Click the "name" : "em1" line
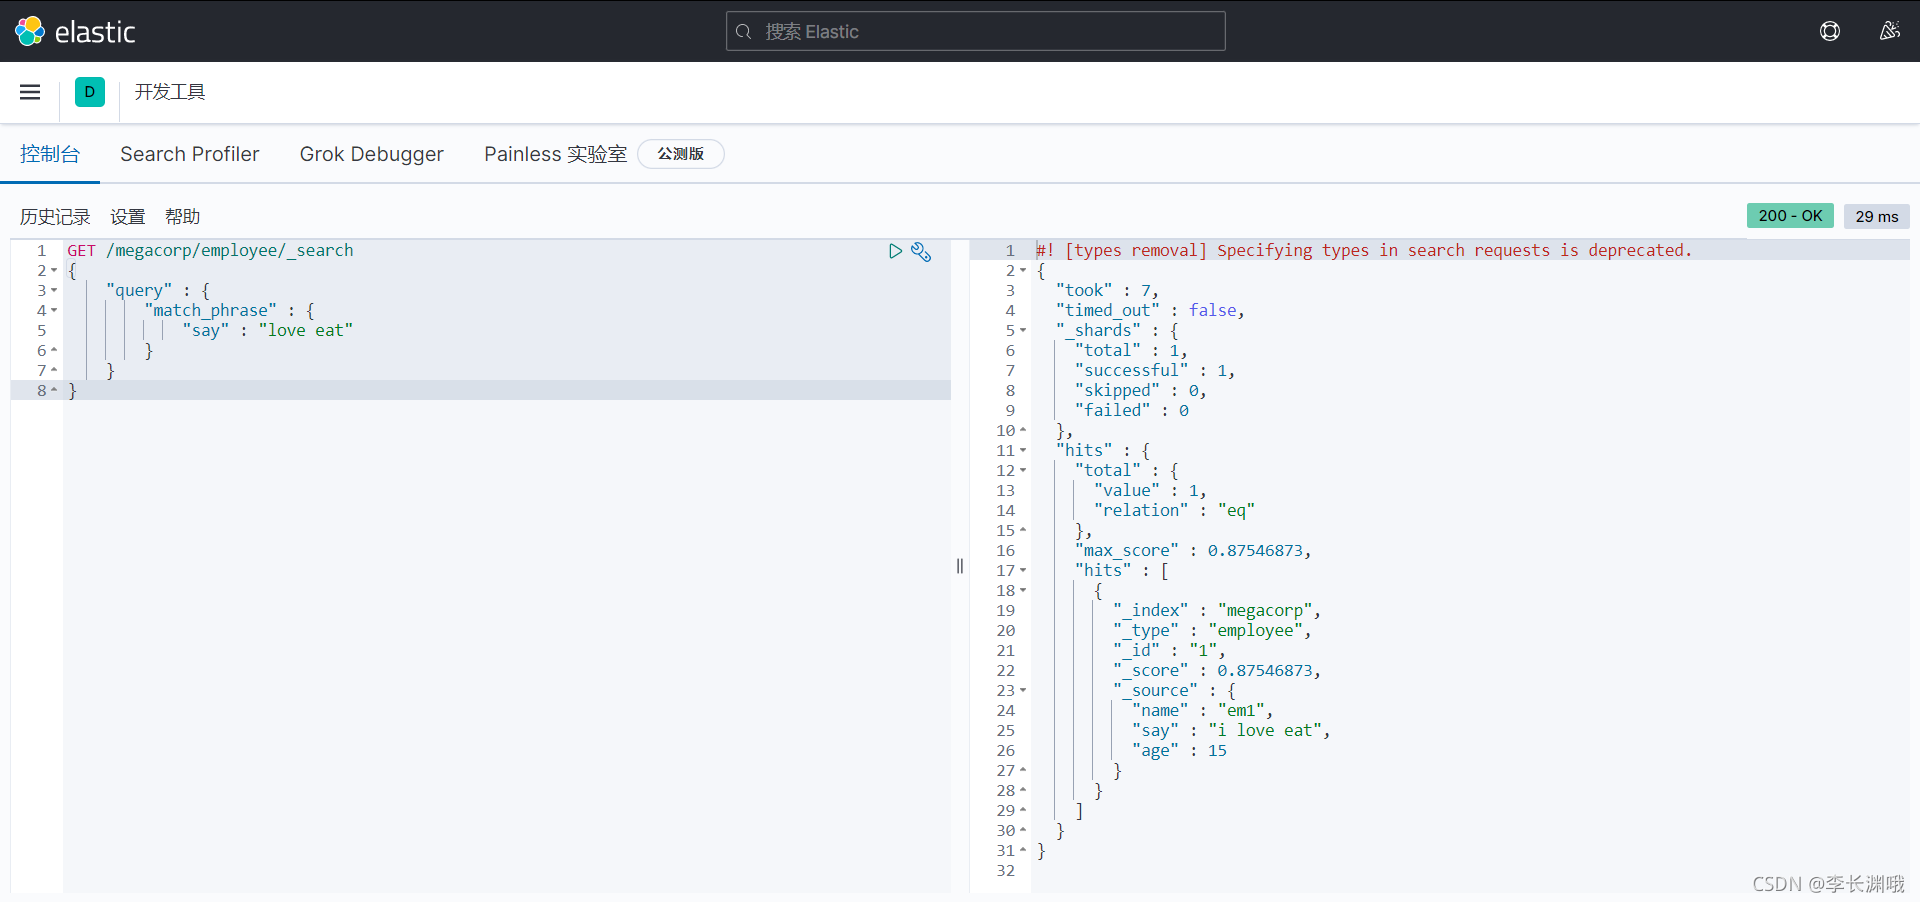The width and height of the screenshot is (1920, 902). pos(1202,711)
